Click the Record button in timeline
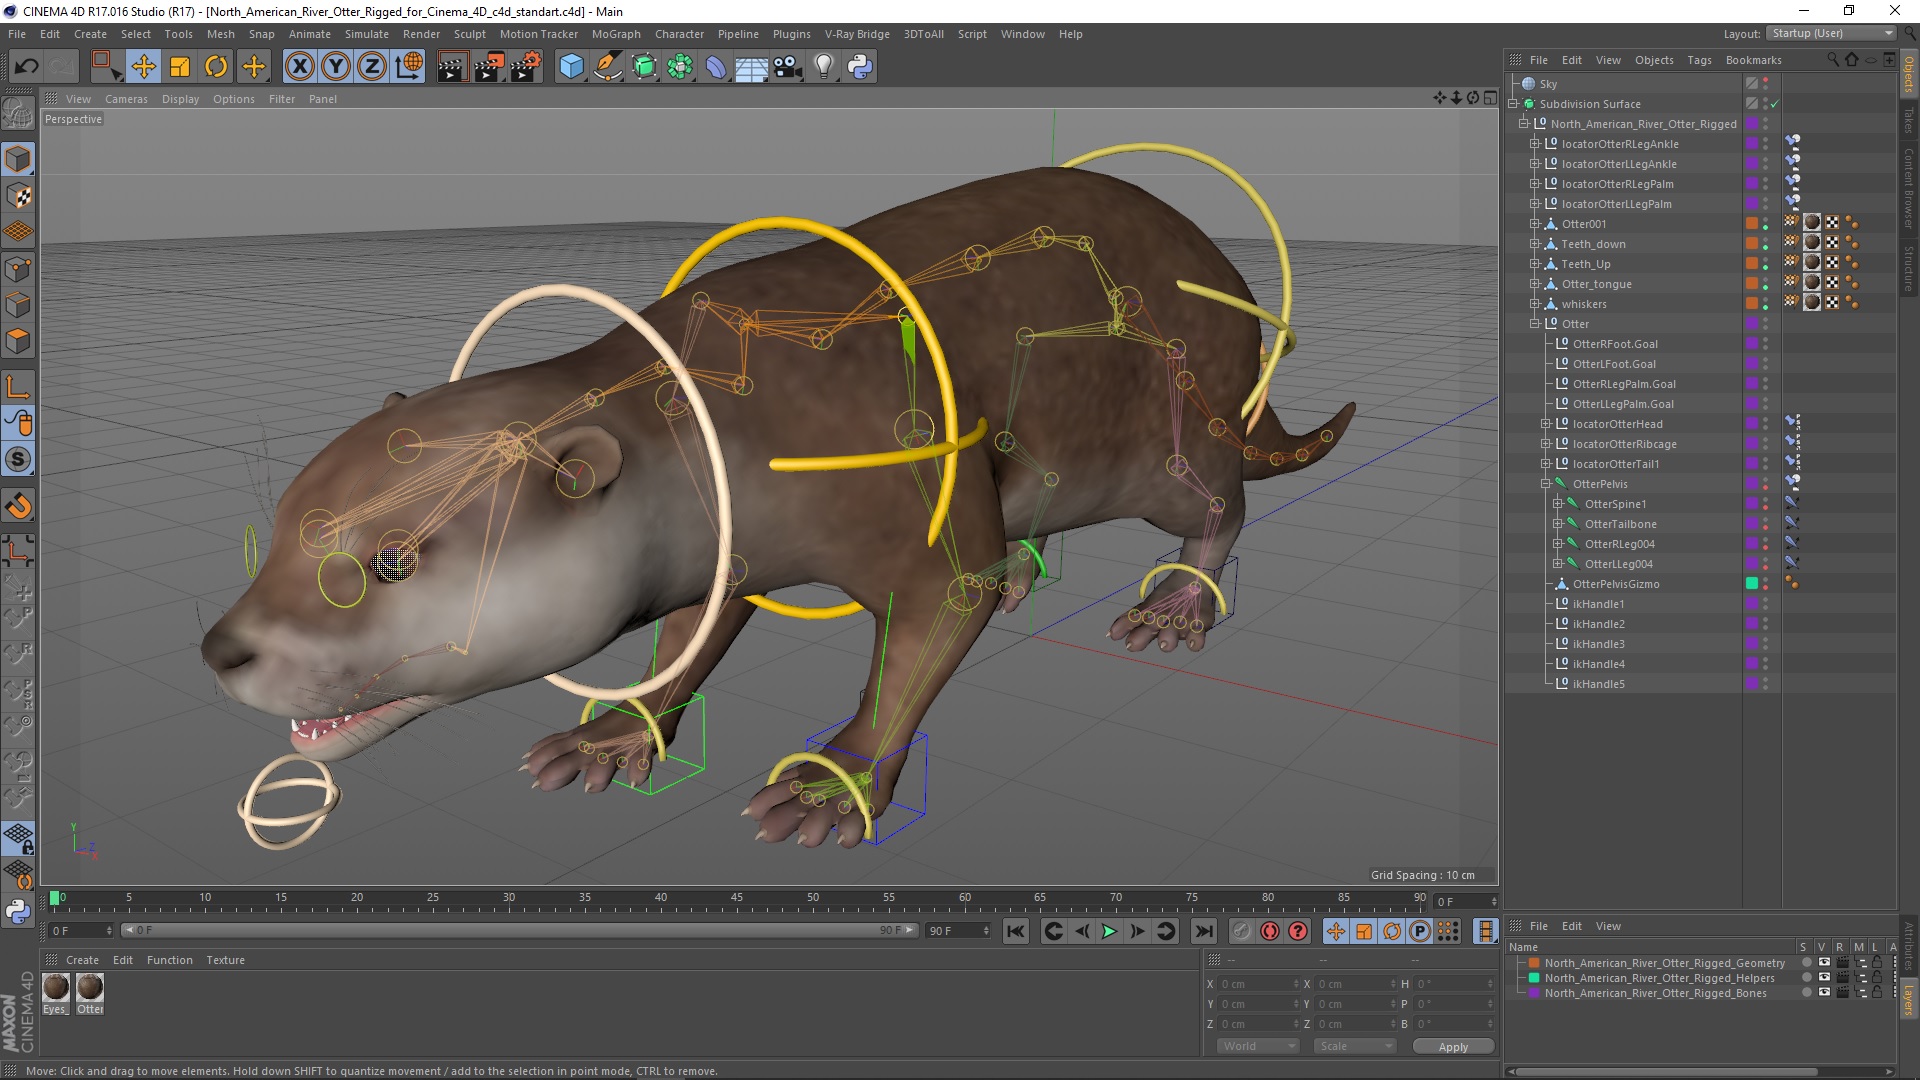Viewport: 1920px width, 1080px height. [x=1270, y=931]
